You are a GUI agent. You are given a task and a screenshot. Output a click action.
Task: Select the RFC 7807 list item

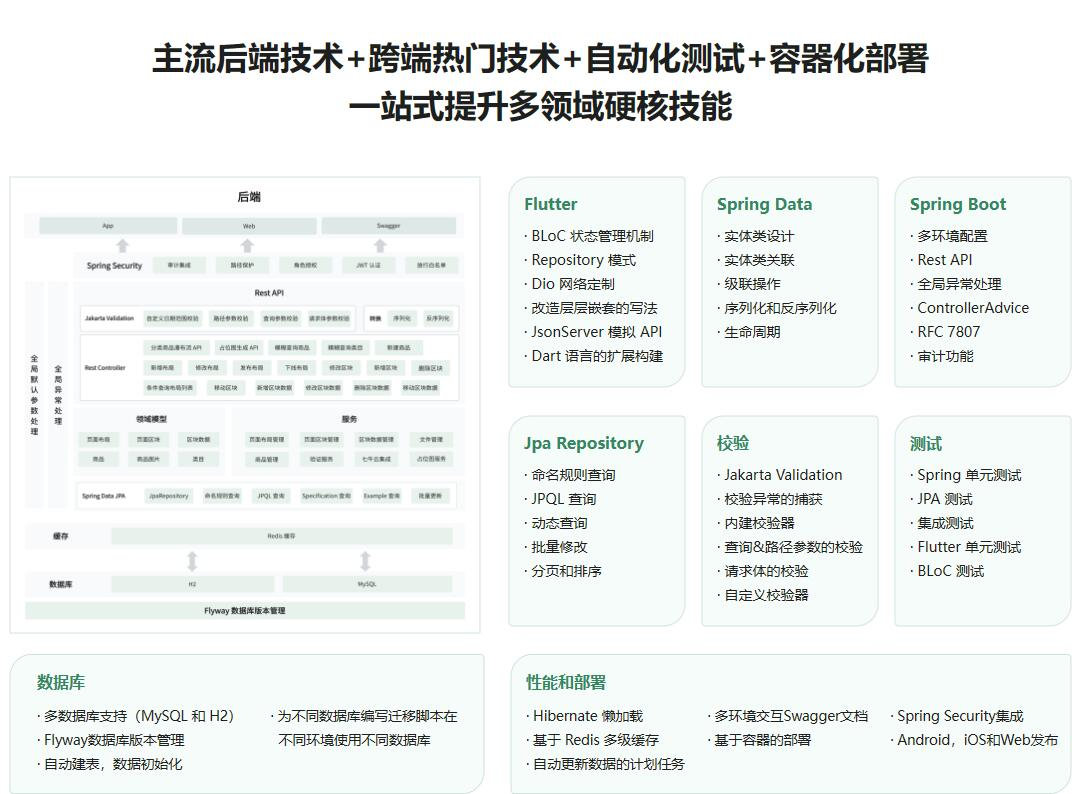[948, 332]
